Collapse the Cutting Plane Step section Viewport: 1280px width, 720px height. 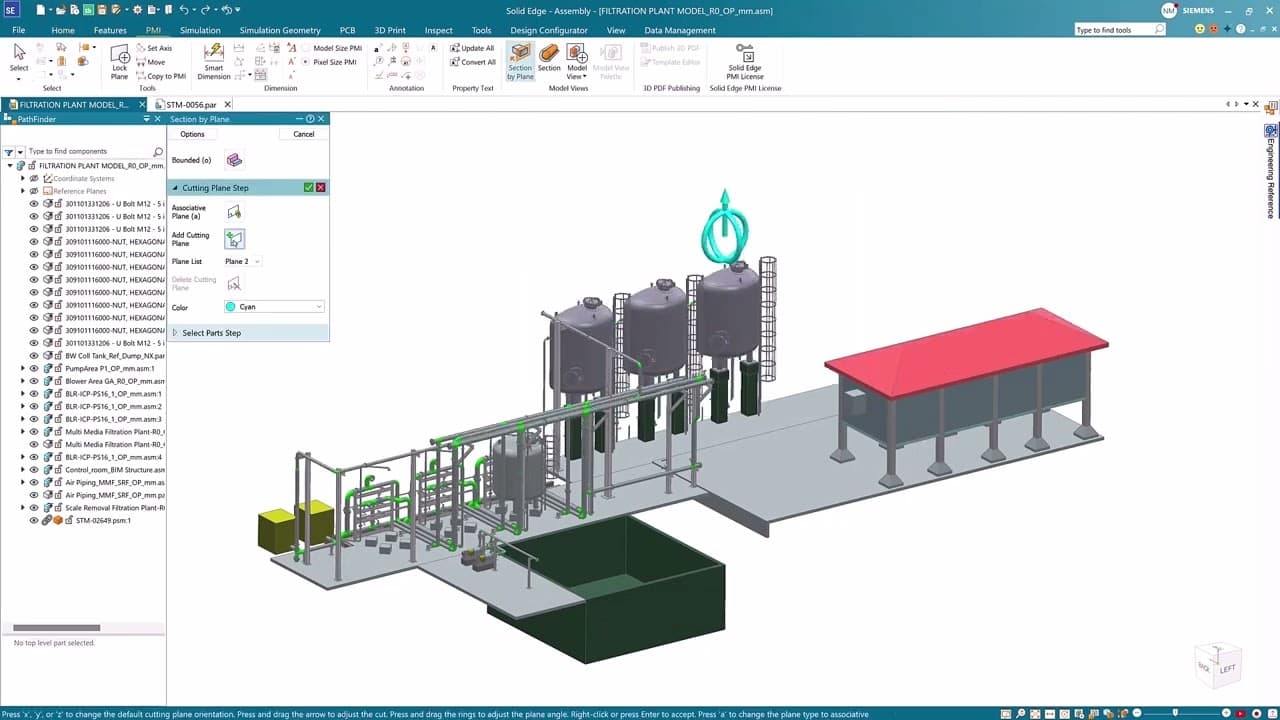pyautogui.click(x=174, y=188)
